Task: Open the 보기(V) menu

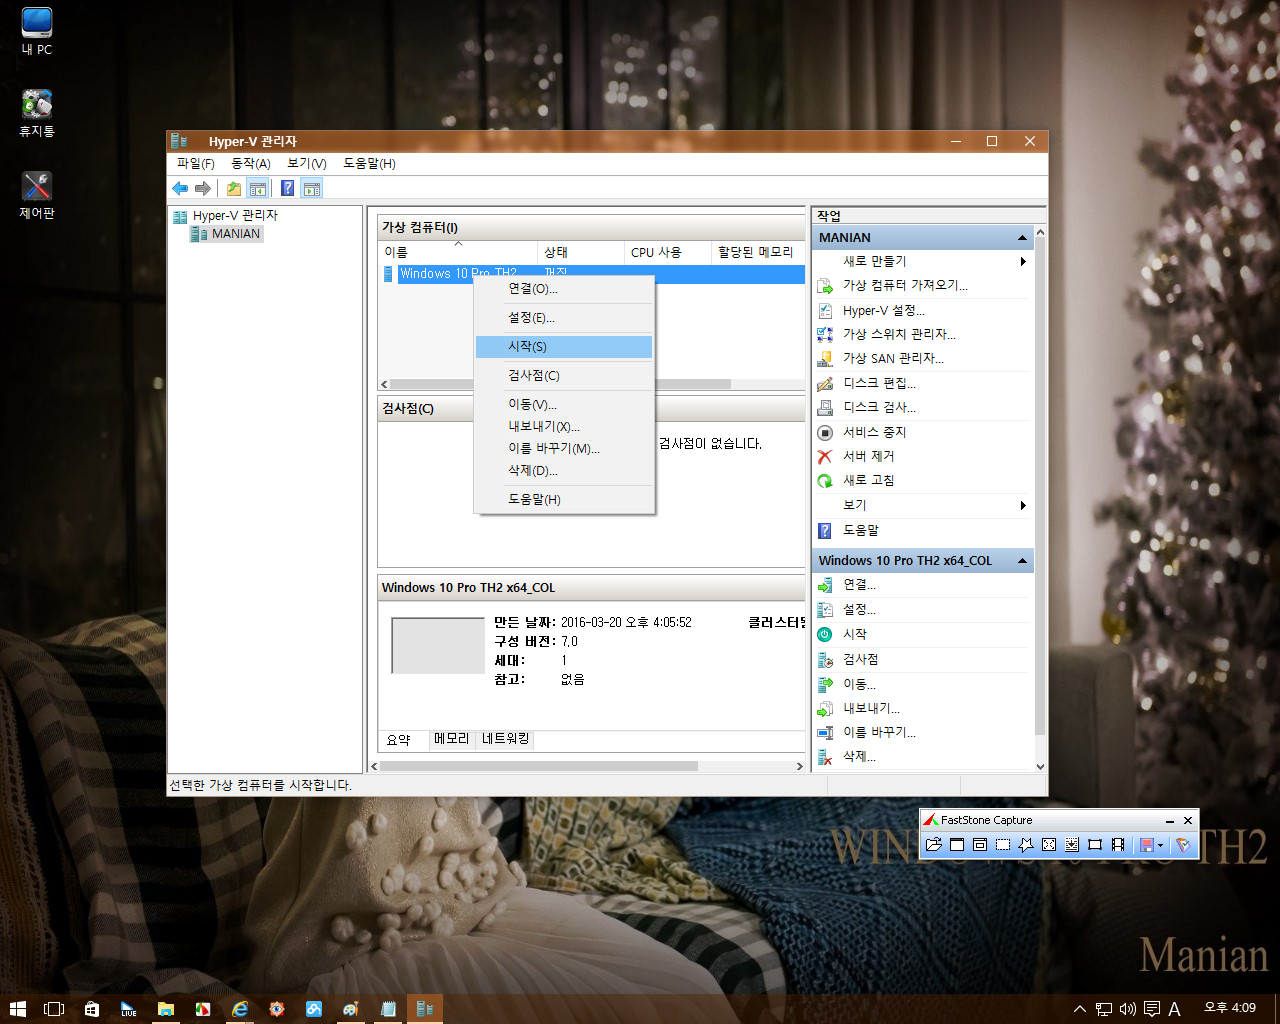Action: [x=307, y=163]
